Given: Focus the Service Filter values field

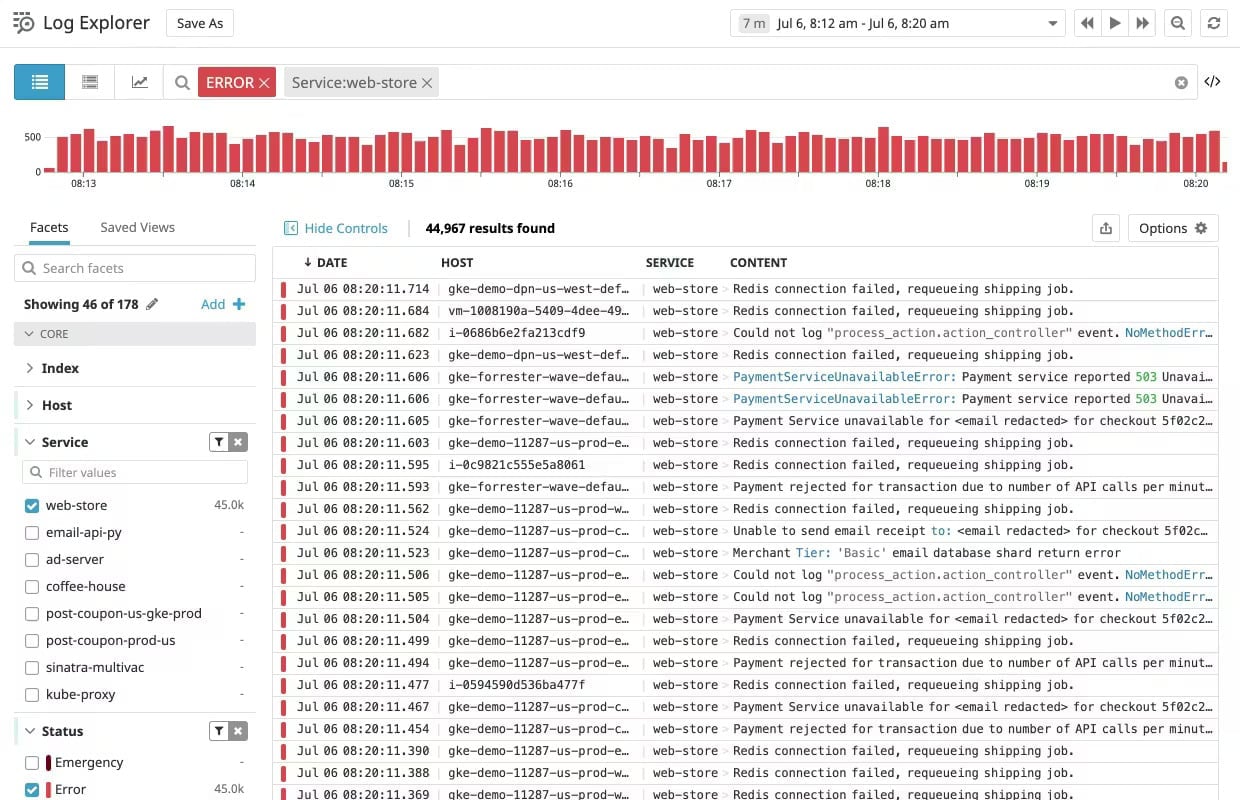Looking at the screenshot, I should [x=135, y=472].
